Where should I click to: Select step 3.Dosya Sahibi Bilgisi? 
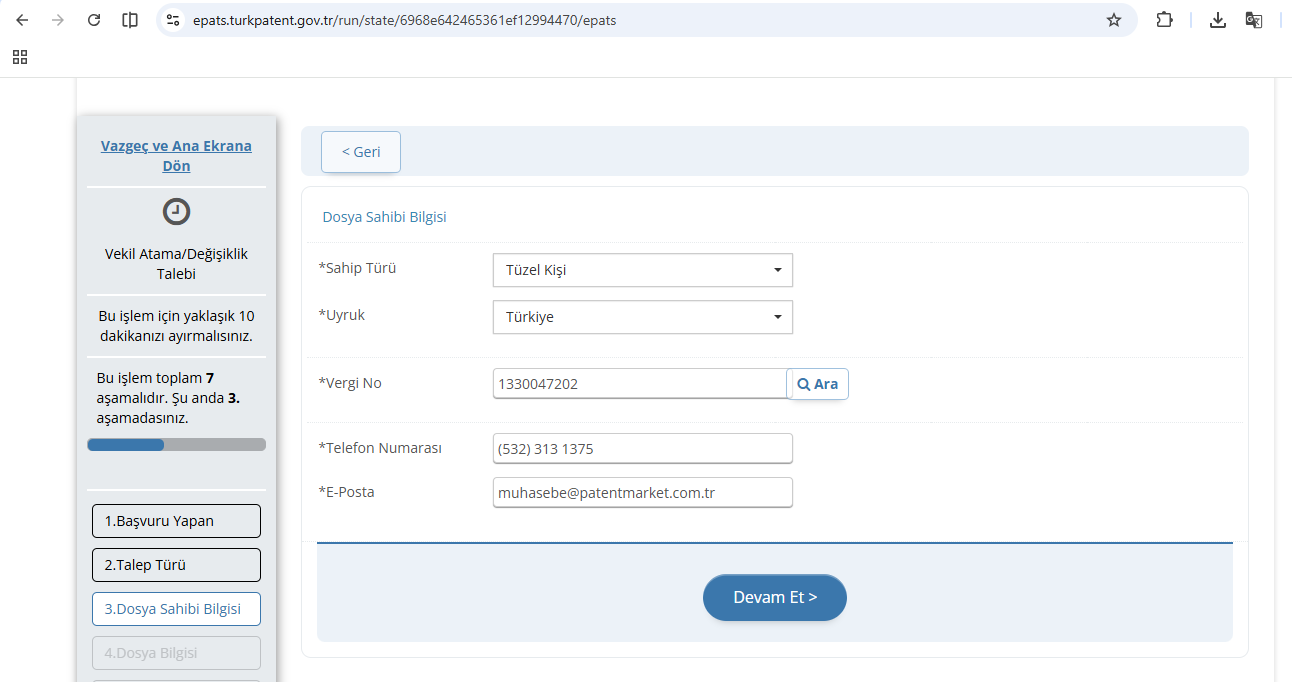176,609
